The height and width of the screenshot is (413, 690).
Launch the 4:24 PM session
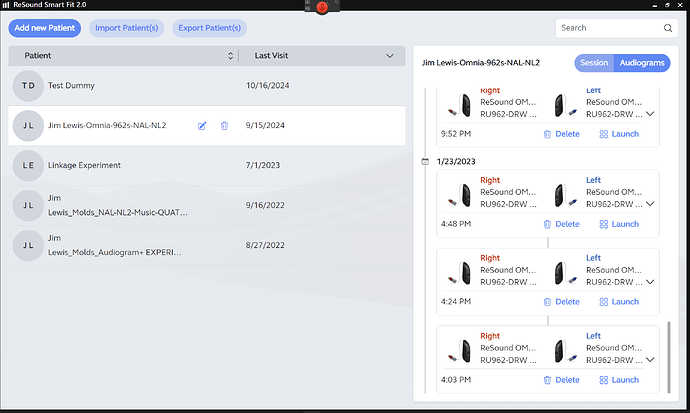[x=619, y=302]
